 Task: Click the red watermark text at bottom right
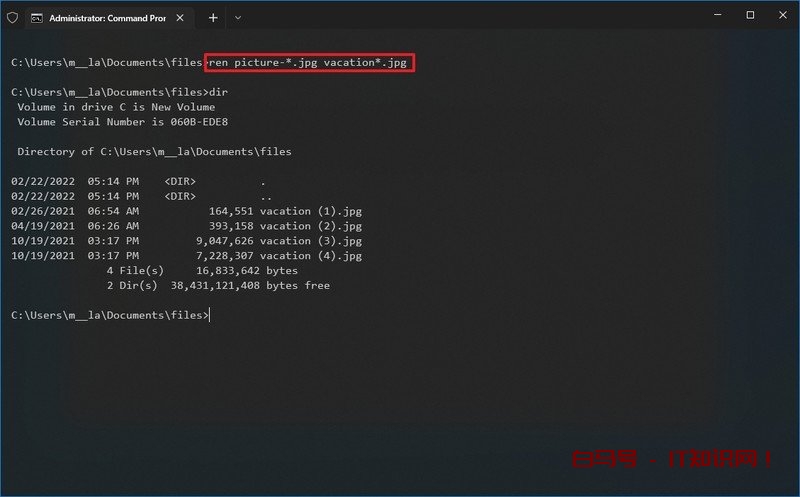tap(671, 460)
